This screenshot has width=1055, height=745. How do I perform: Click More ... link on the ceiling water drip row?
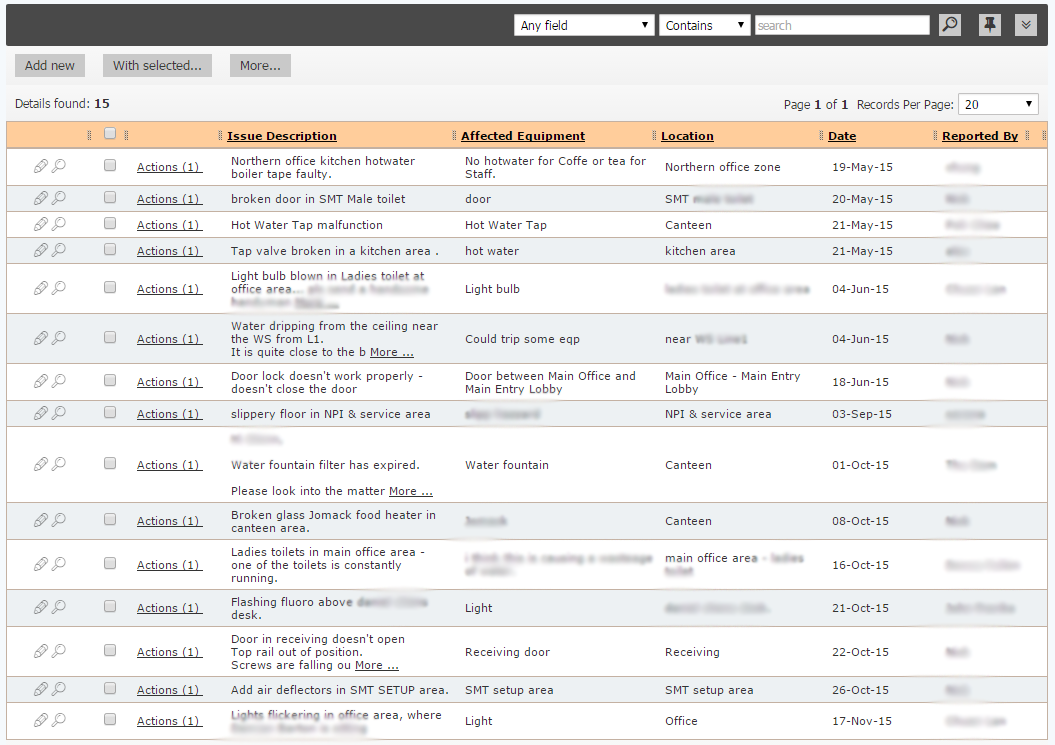pyautogui.click(x=391, y=351)
